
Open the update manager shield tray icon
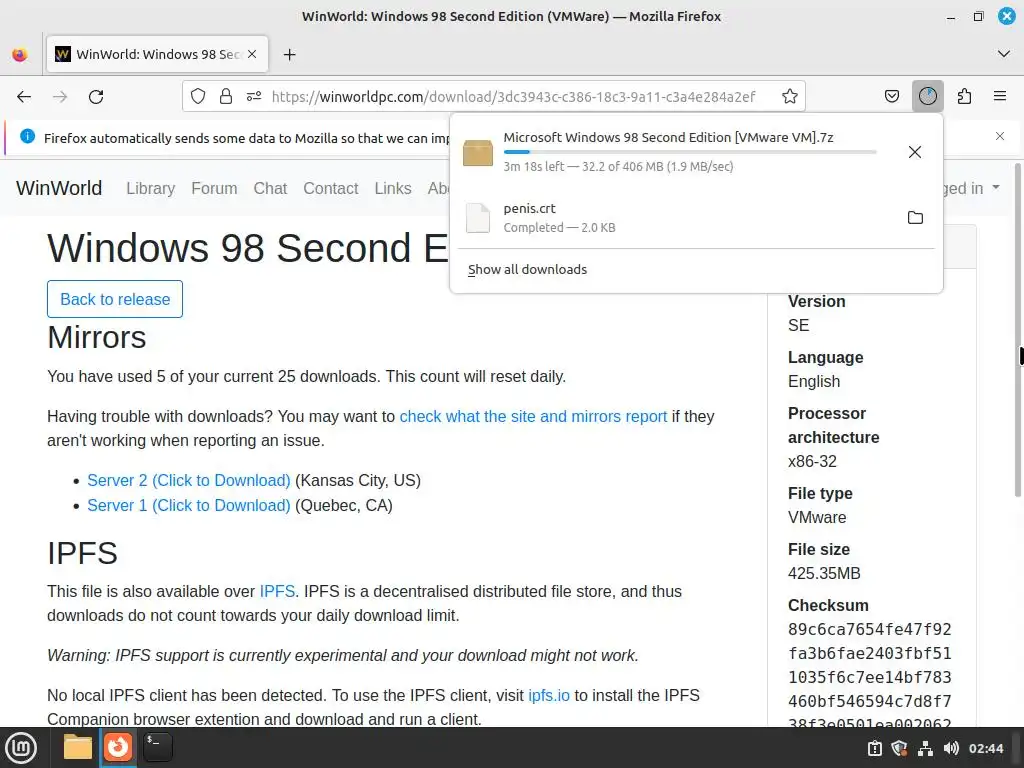pyautogui.click(x=899, y=748)
